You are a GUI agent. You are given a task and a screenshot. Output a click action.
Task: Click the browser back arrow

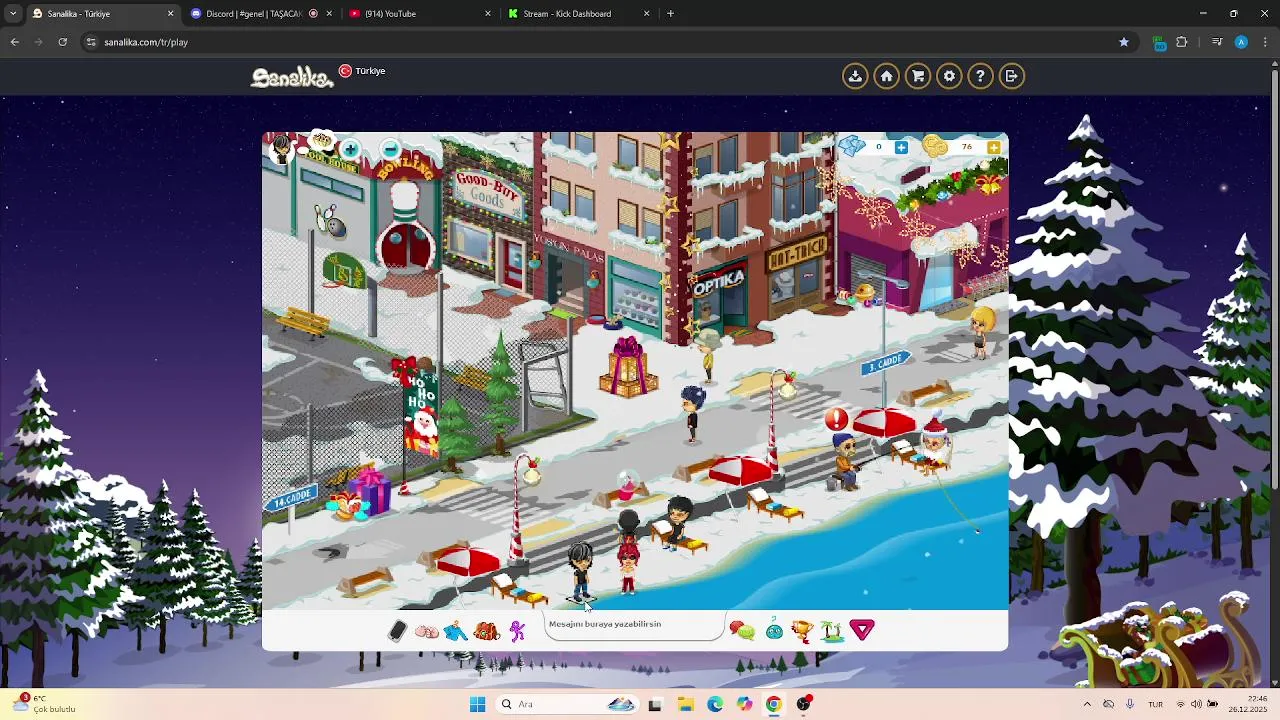pos(15,42)
